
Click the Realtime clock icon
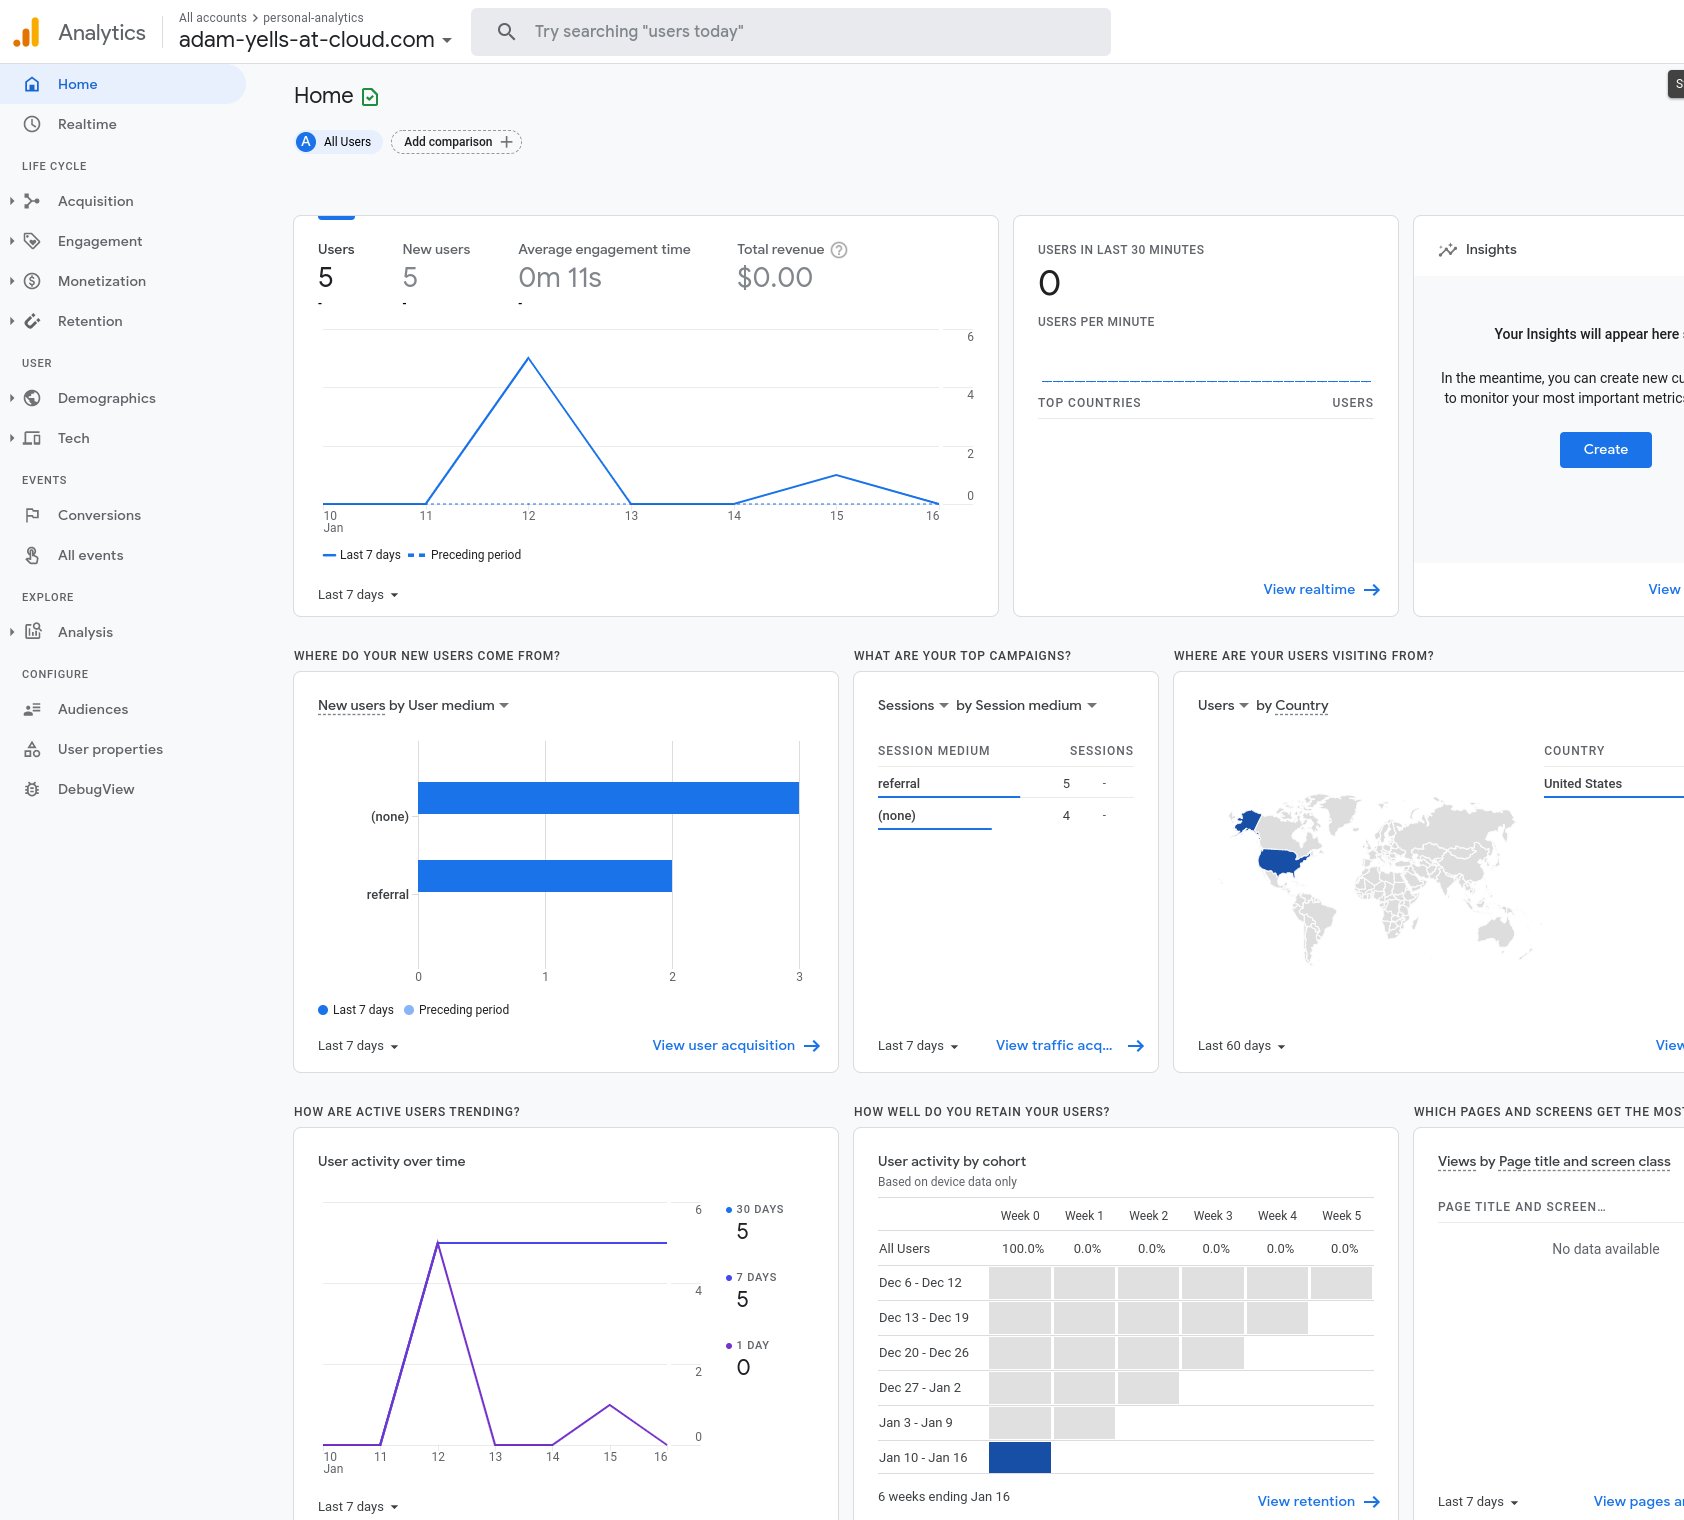(32, 124)
